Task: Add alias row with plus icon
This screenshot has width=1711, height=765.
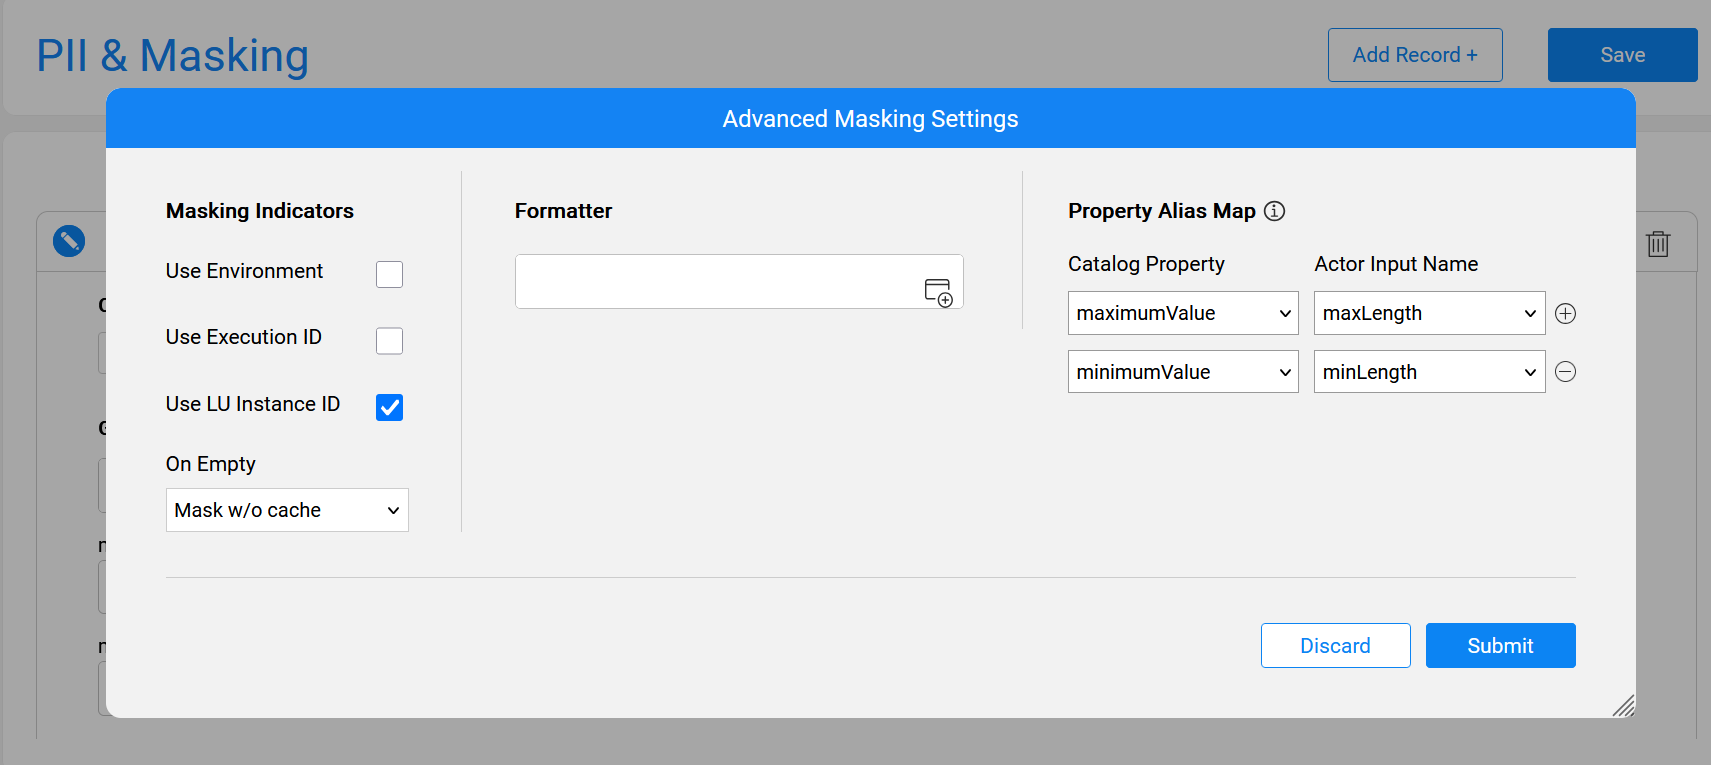Action: pyautogui.click(x=1566, y=314)
